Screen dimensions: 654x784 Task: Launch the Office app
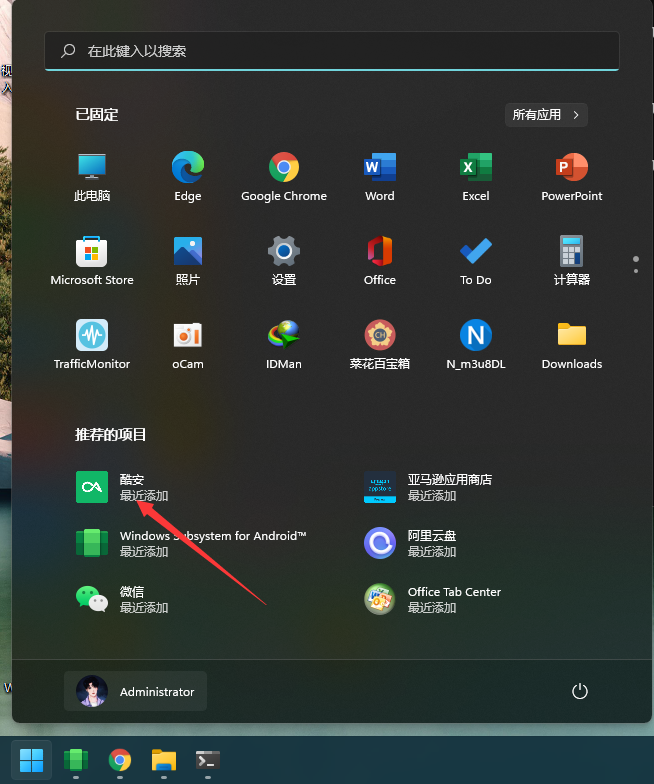tap(380, 261)
